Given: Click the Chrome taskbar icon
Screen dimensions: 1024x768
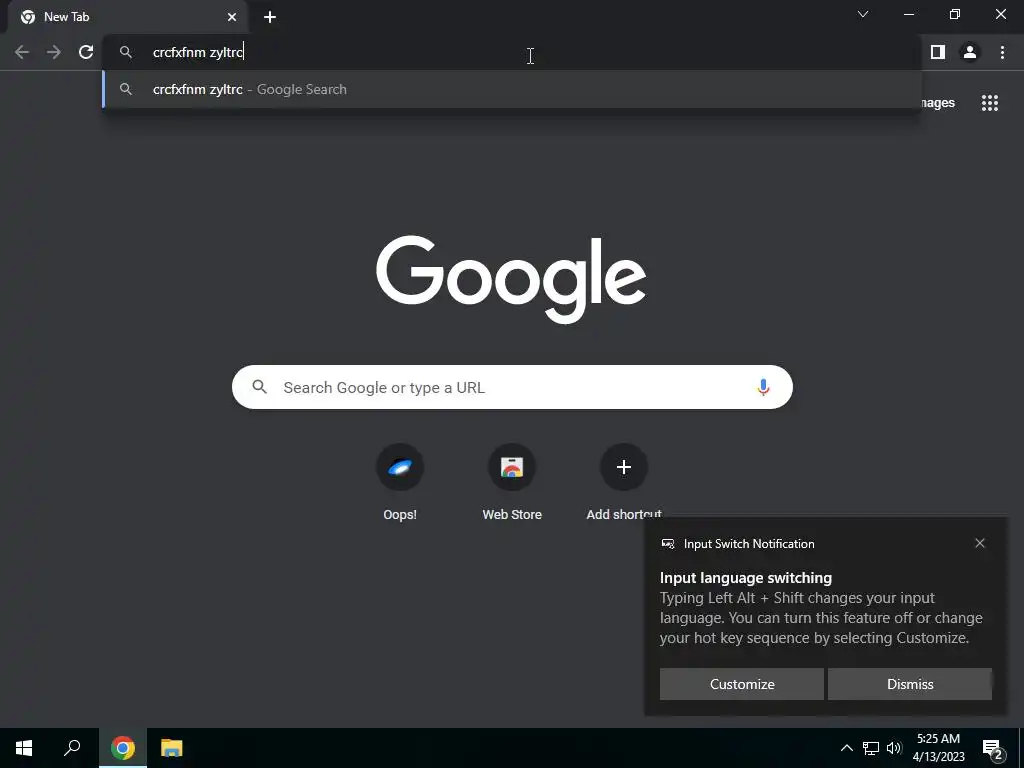Looking at the screenshot, I should pos(123,748).
